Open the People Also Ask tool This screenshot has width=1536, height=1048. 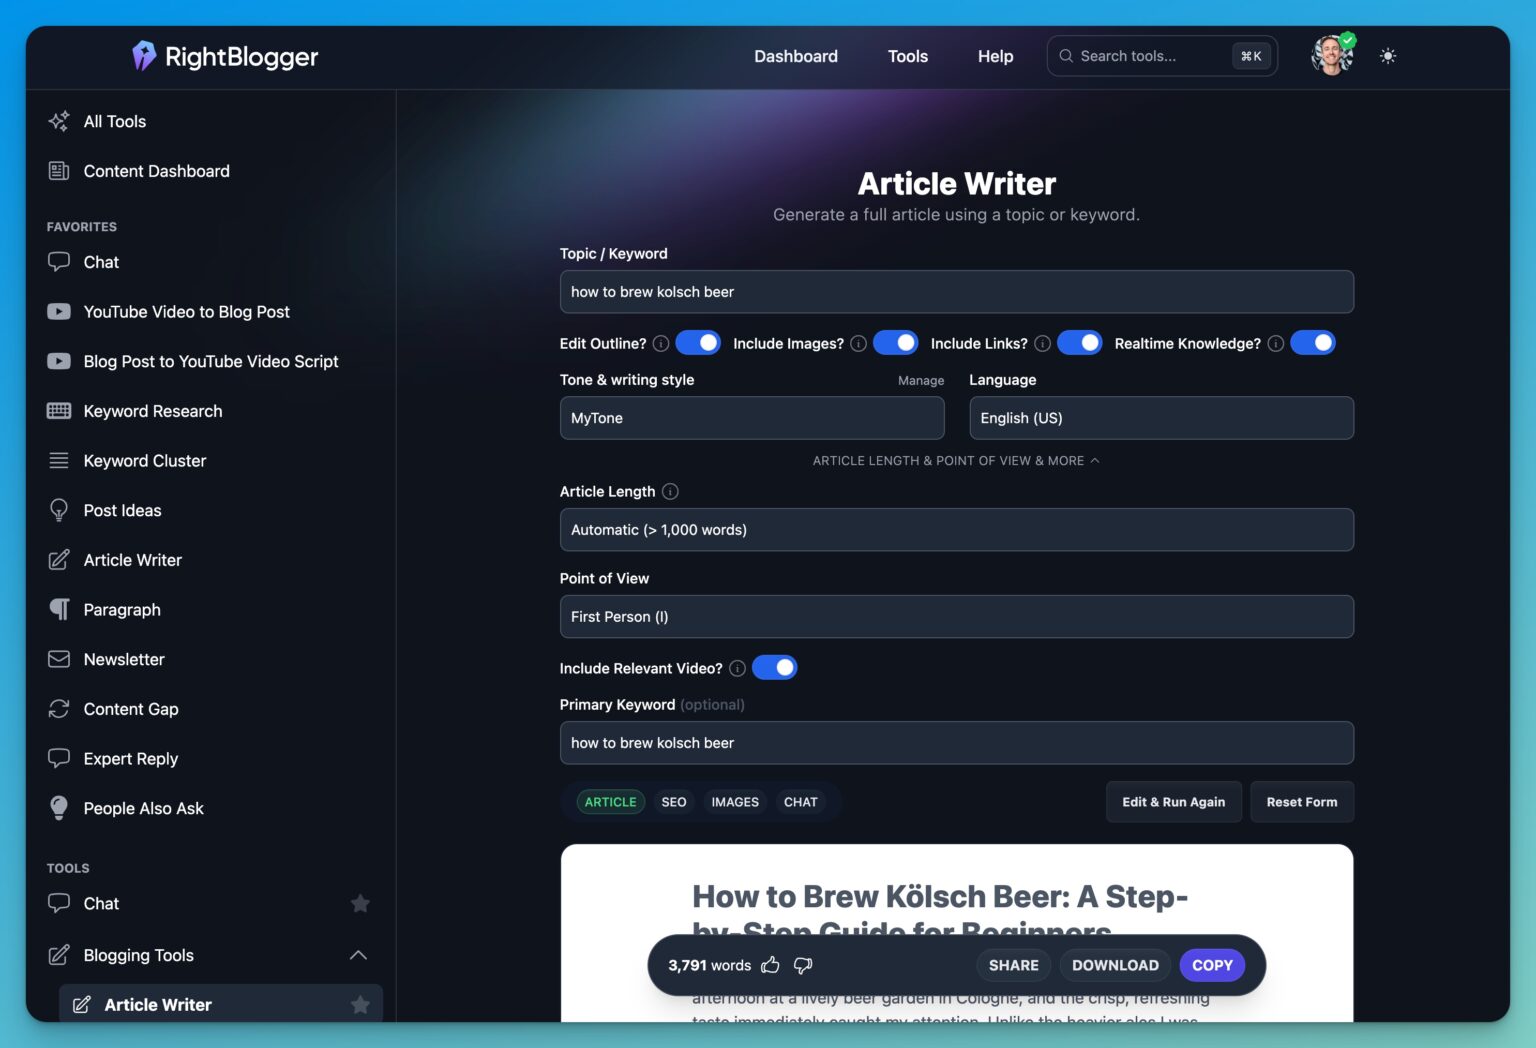pyautogui.click(x=144, y=808)
